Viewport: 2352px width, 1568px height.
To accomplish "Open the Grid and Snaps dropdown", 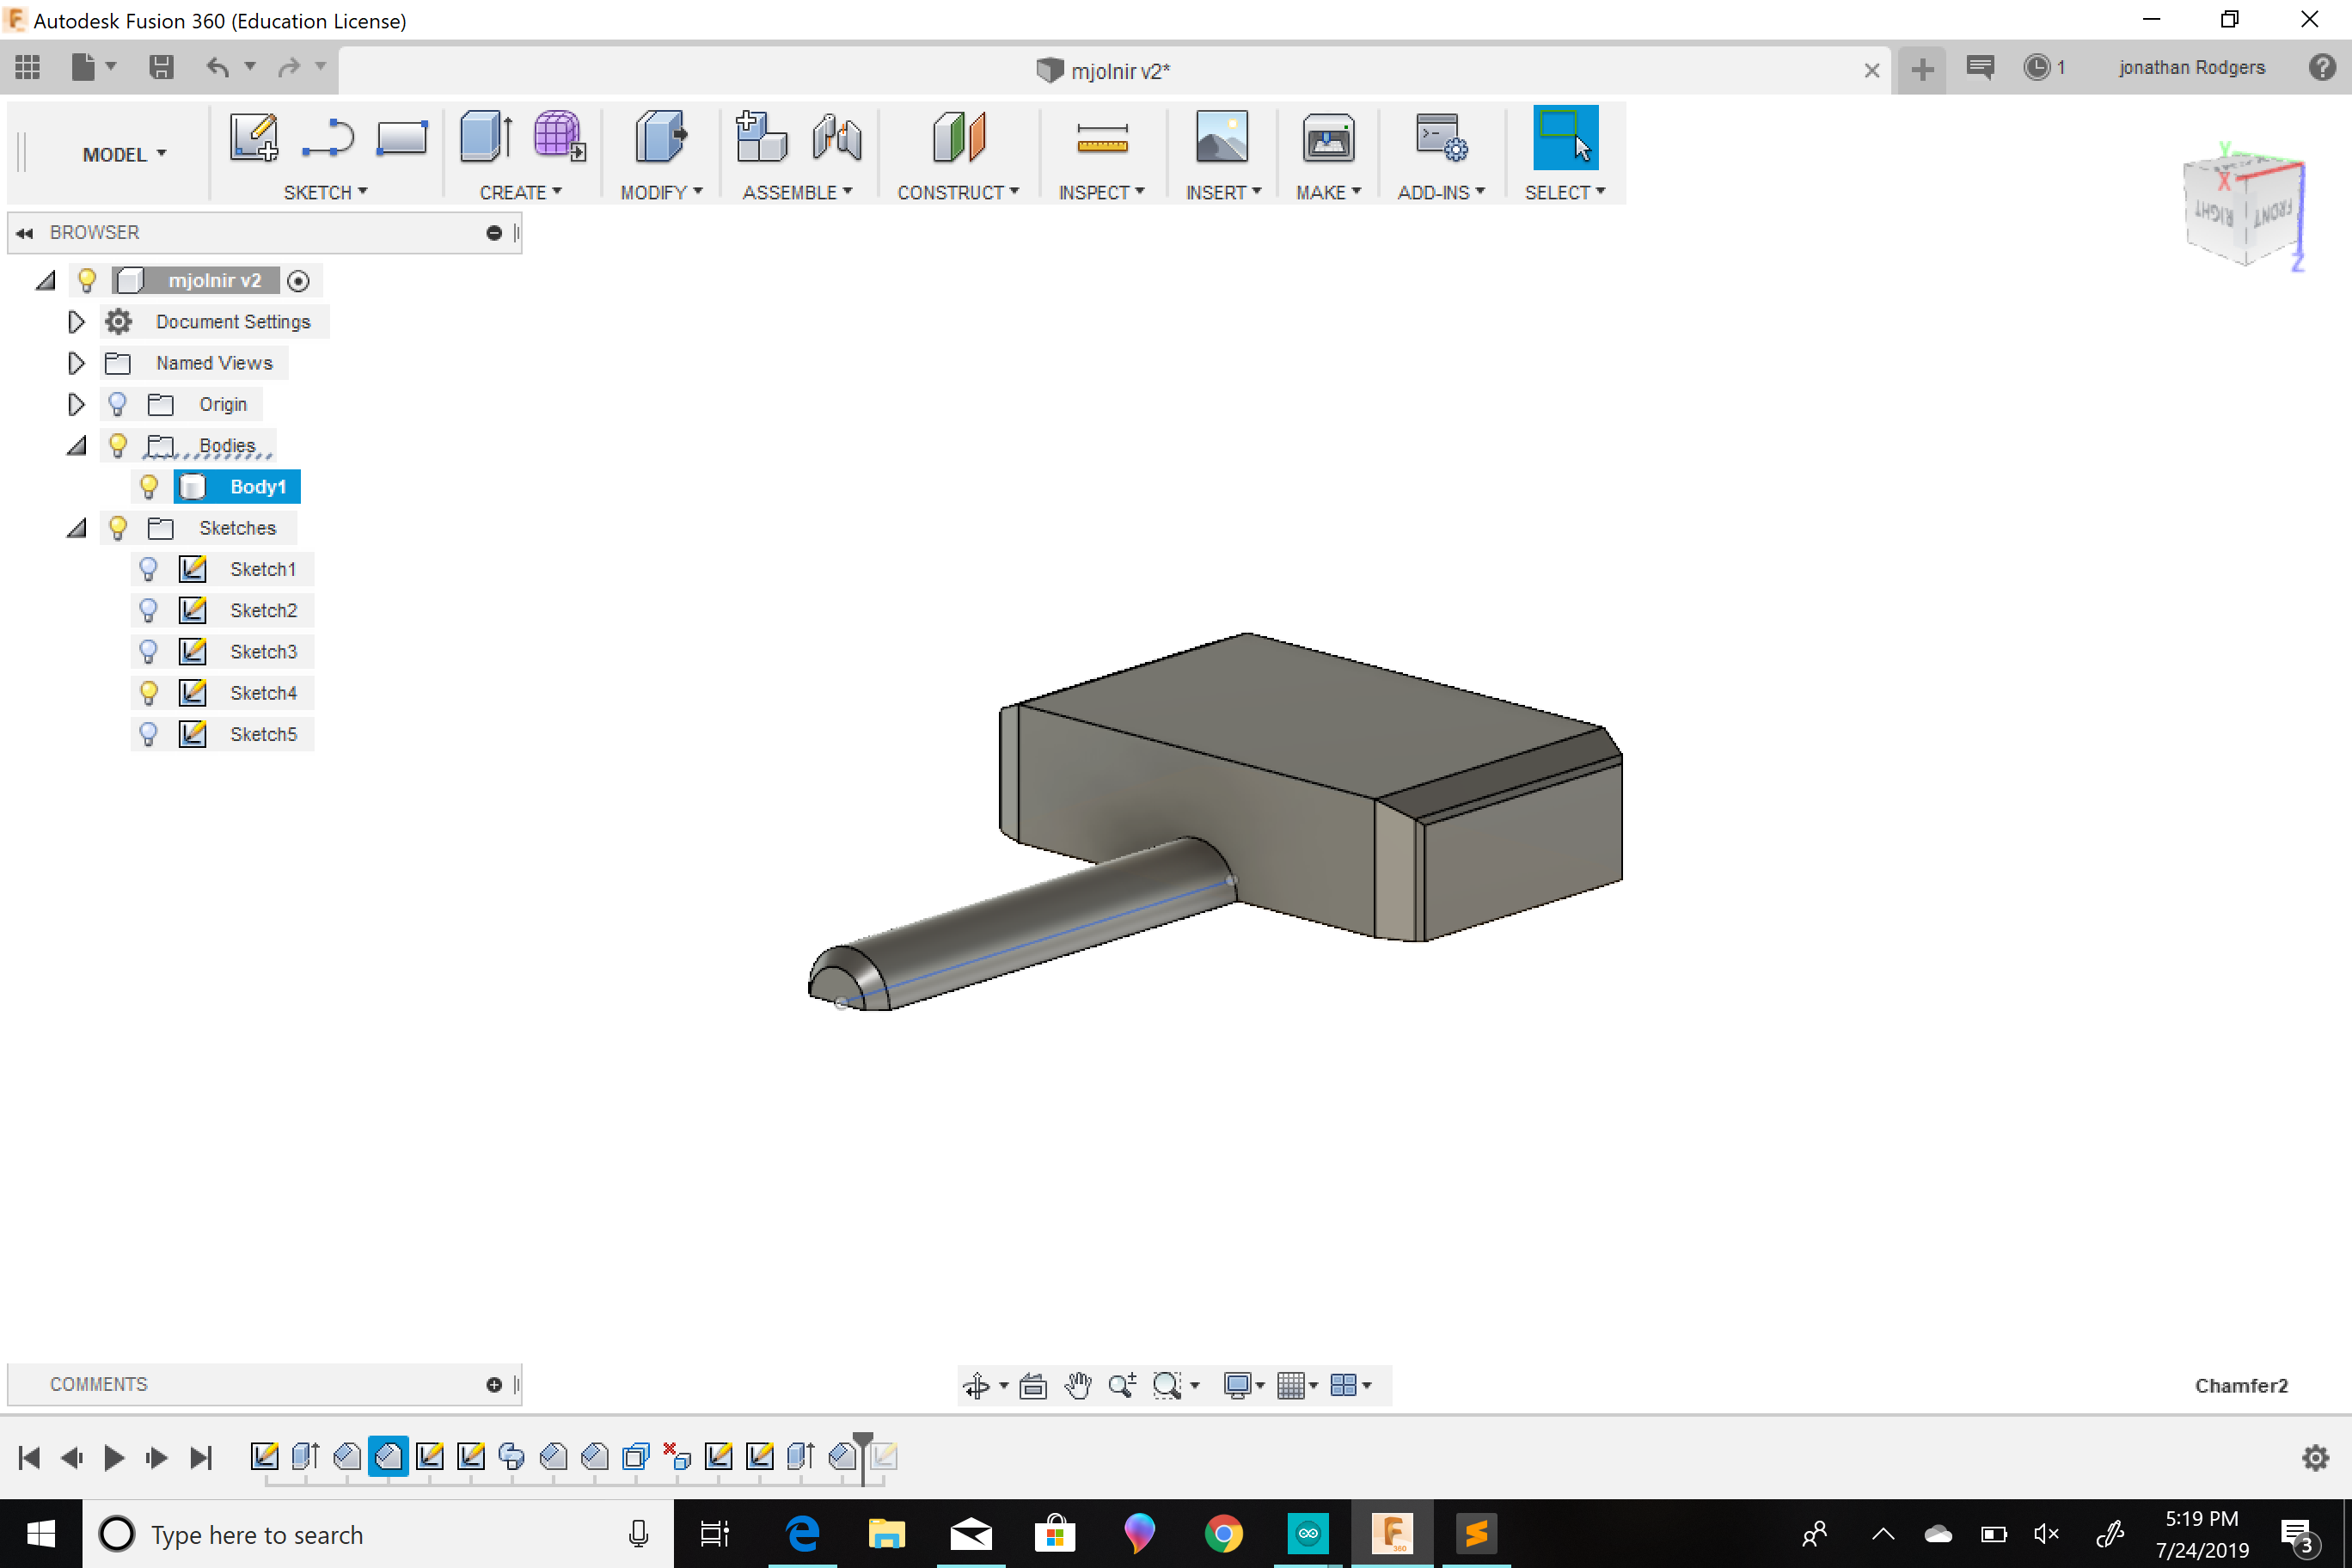I will tap(1297, 1385).
